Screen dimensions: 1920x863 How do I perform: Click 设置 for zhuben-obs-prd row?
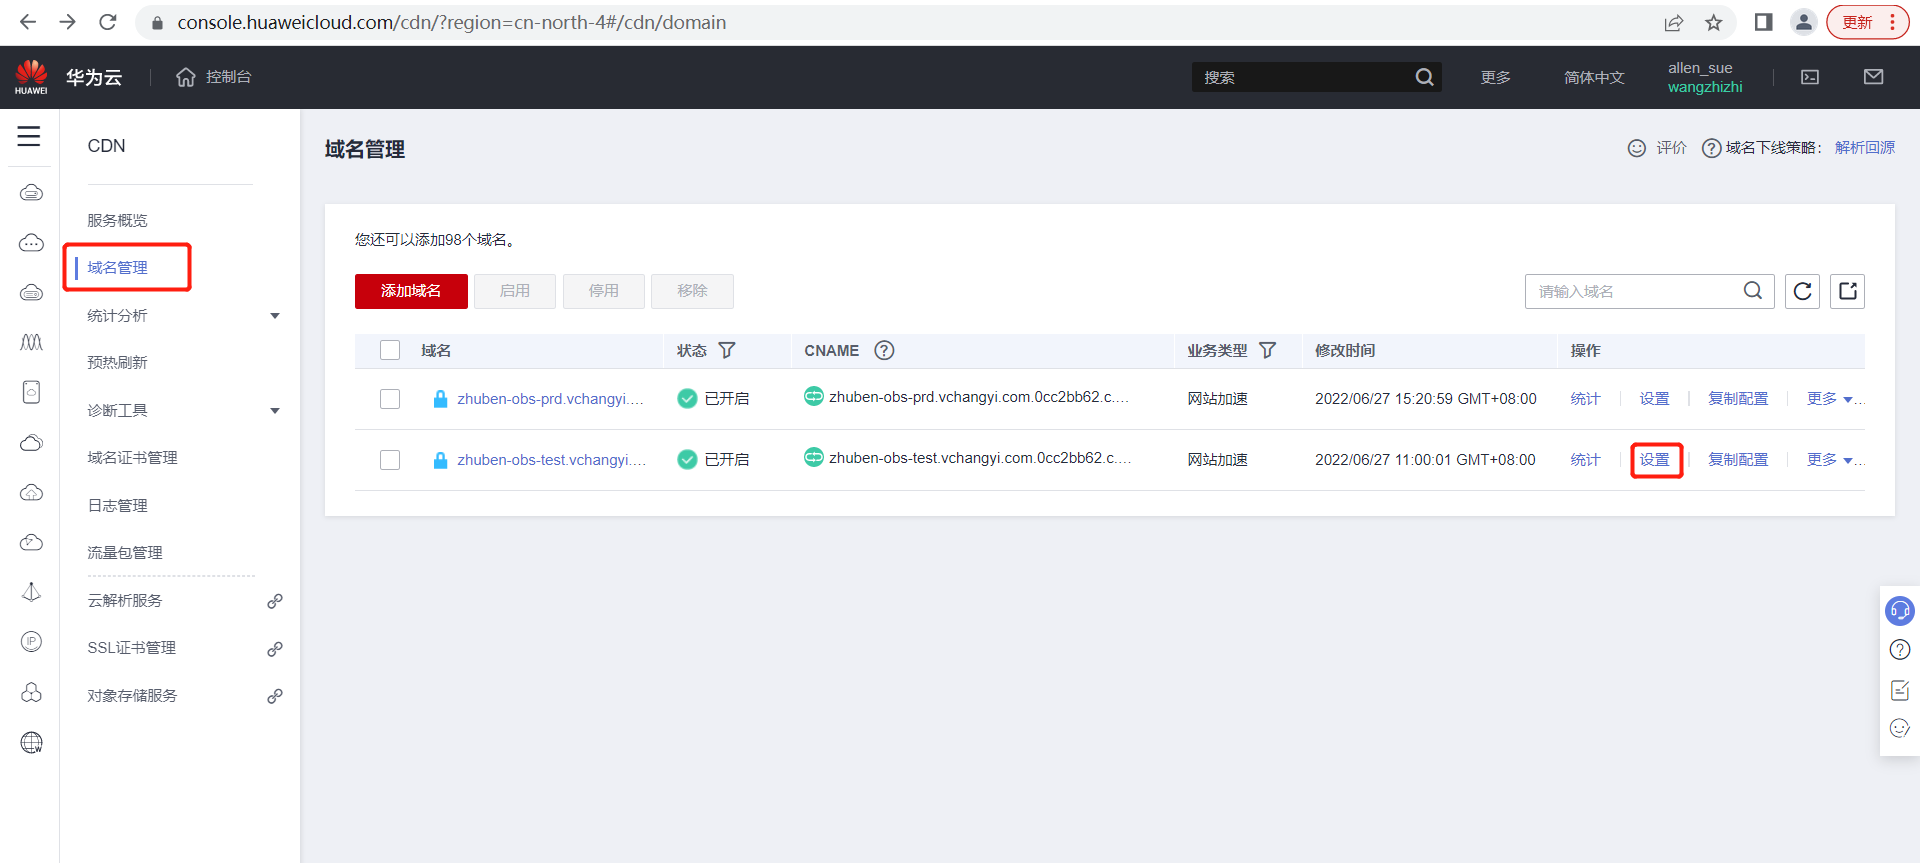pyautogui.click(x=1655, y=399)
